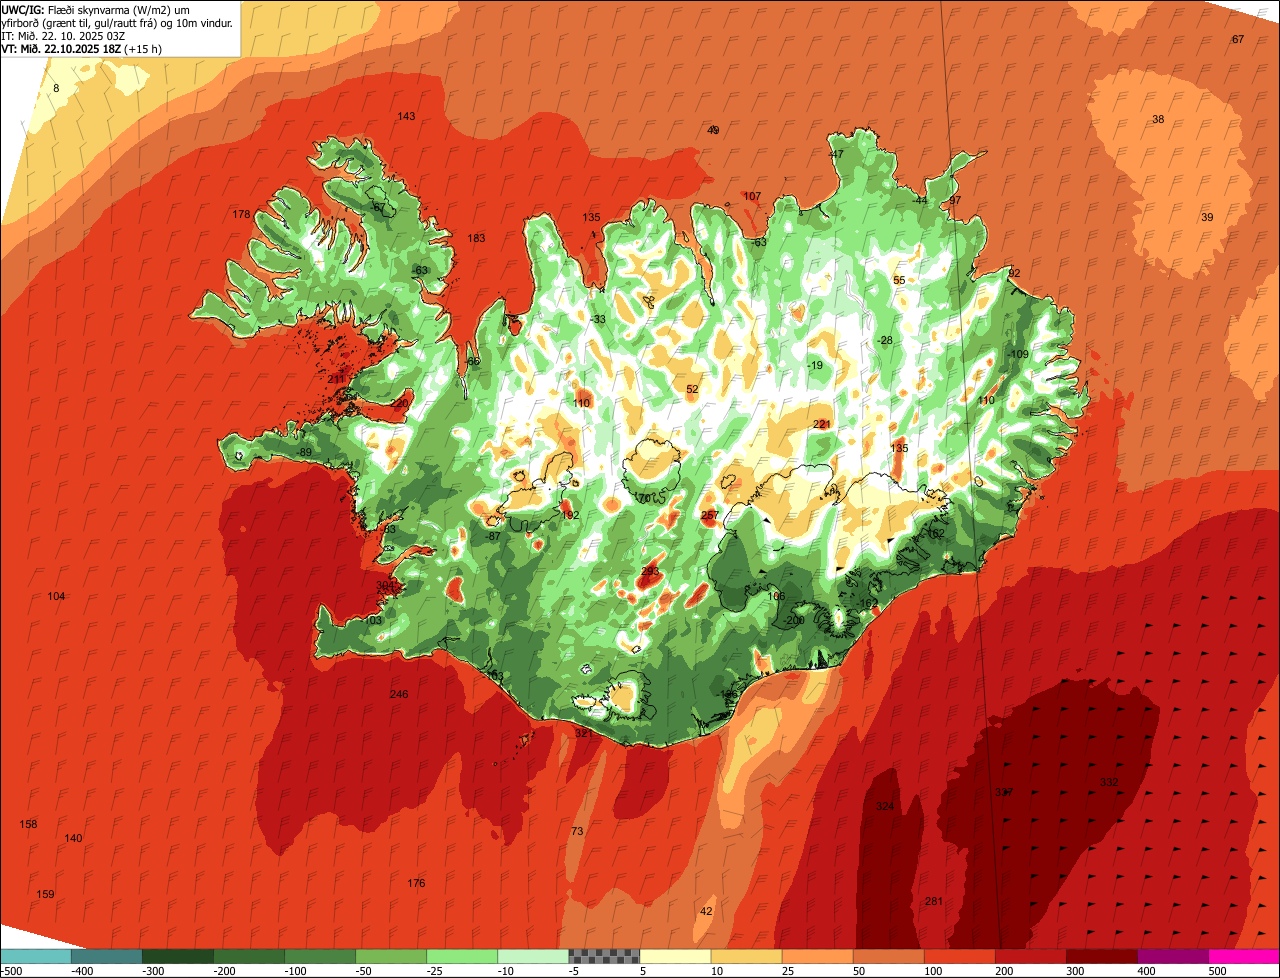
Task: Select the 100 to 200 red-orange swatch
Action: (x=958, y=955)
